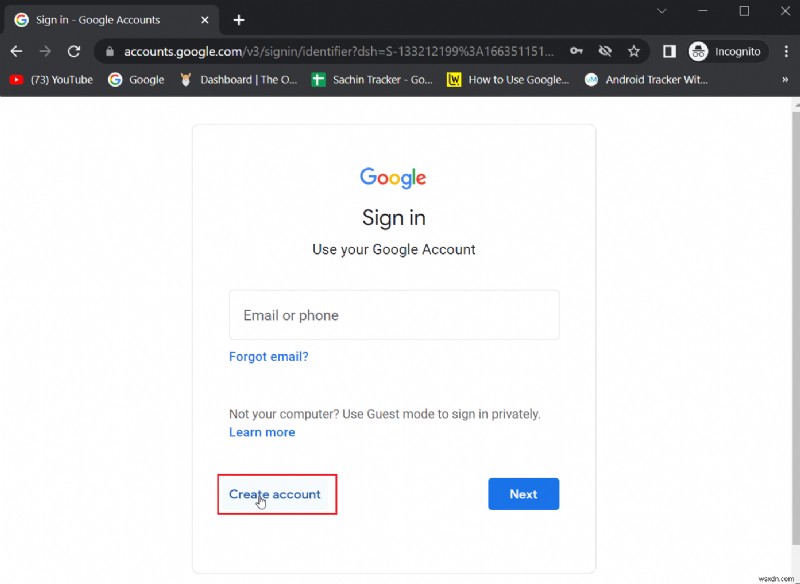This screenshot has width=800, height=584.
Task: Open the Forgot email link
Action: point(268,356)
